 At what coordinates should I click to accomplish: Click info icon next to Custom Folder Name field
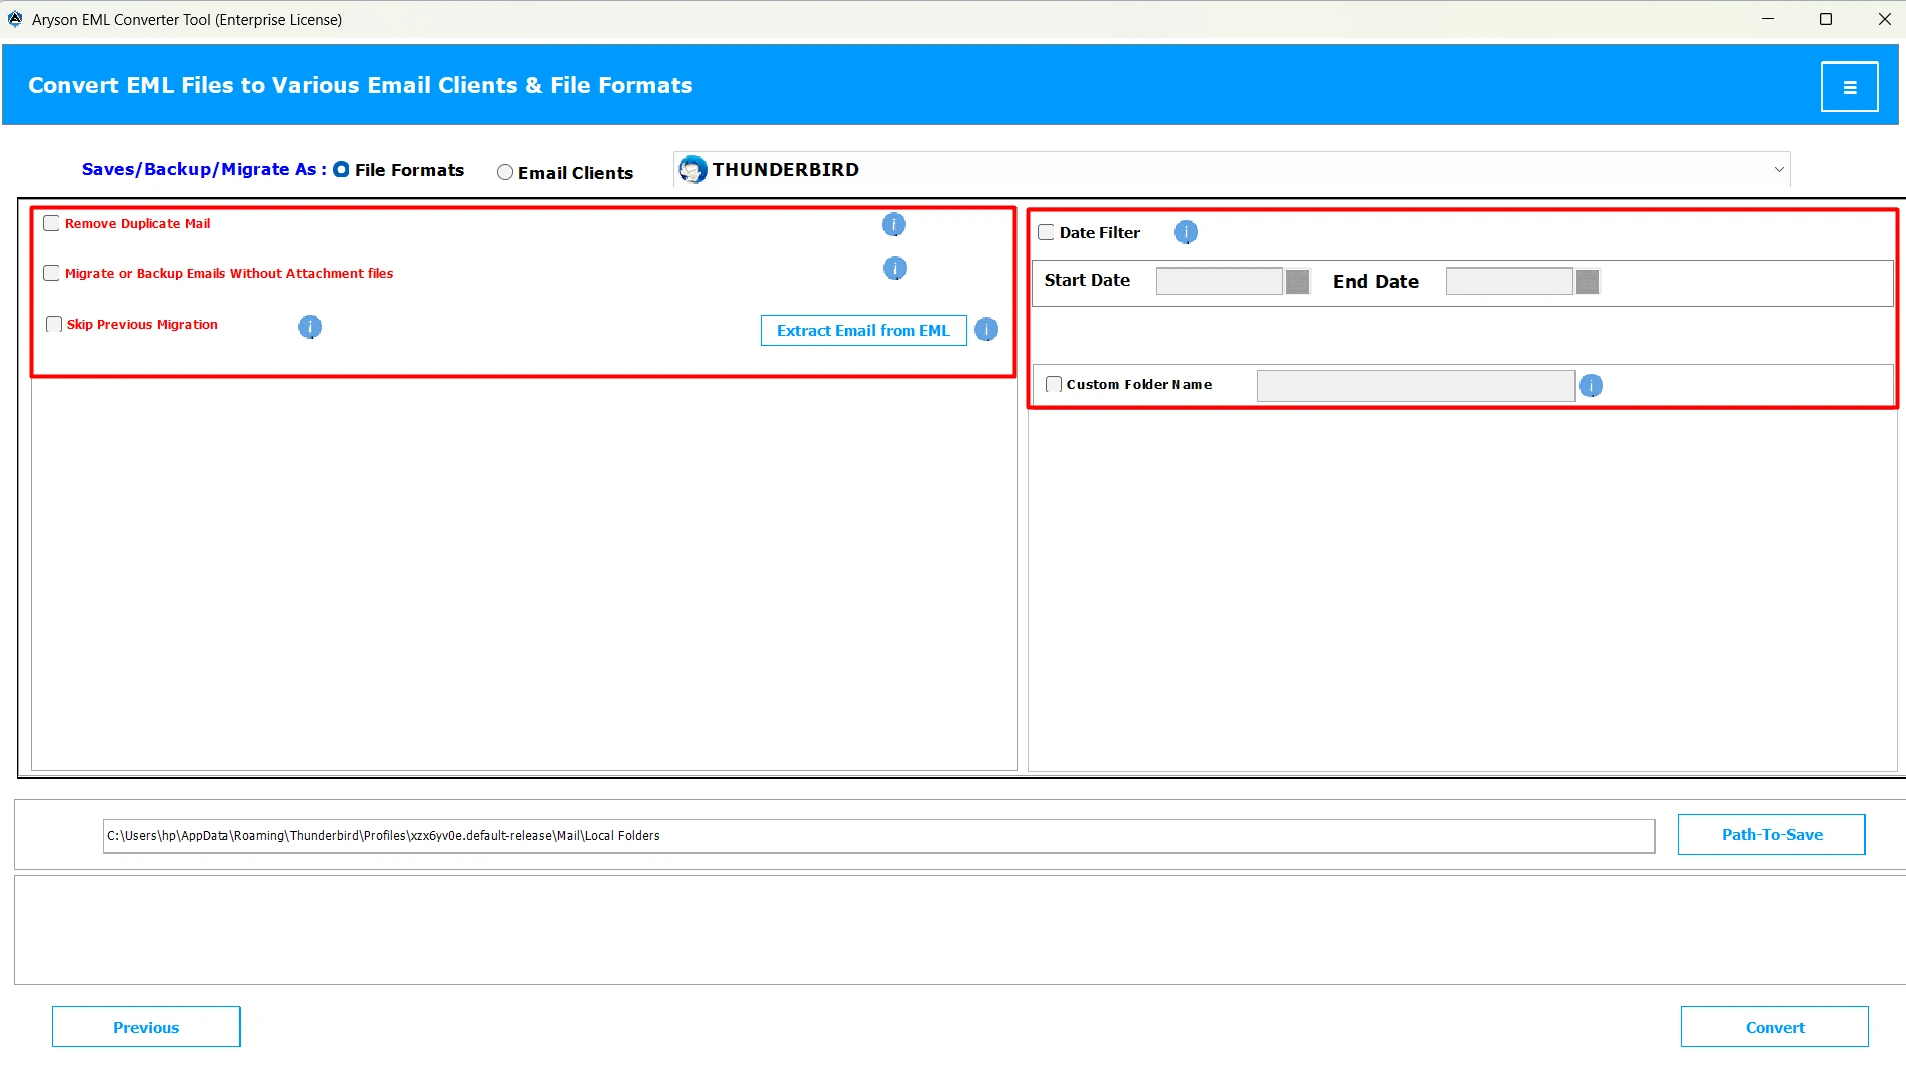click(x=1590, y=385)
